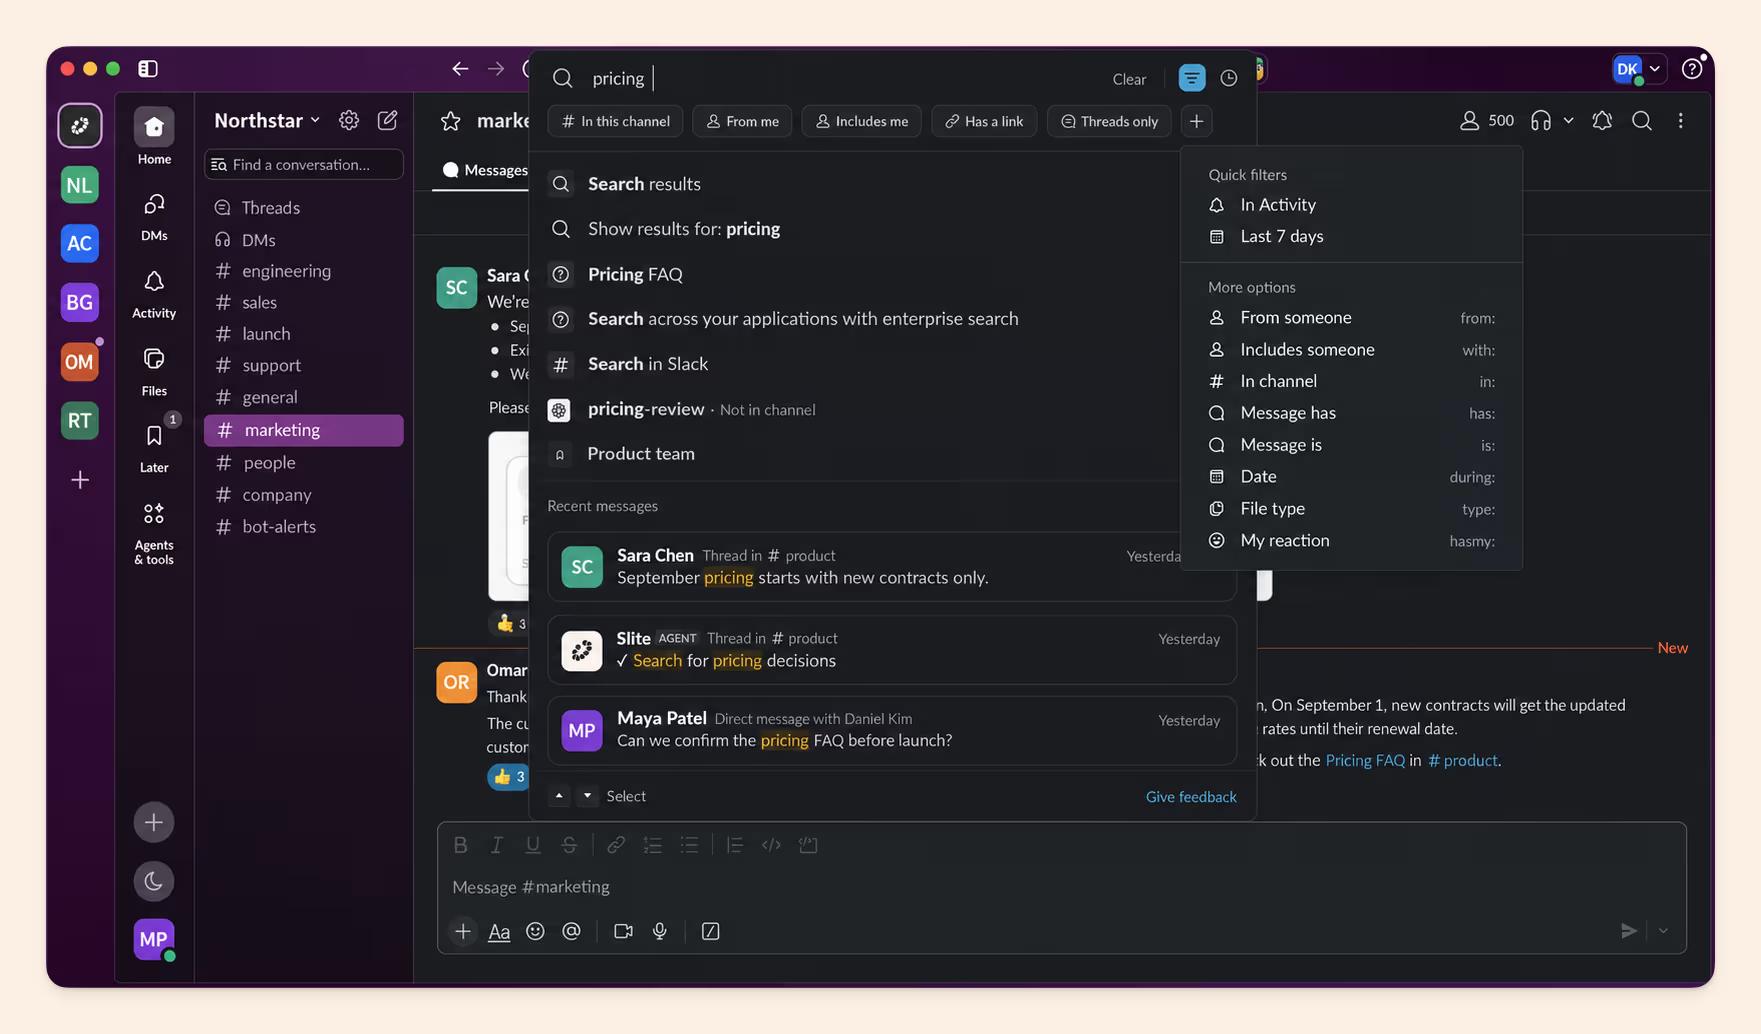The height and width of the screenshot is (1034, 1761).
Task: Choose the My reaction option
Action: coord(1351,540)
